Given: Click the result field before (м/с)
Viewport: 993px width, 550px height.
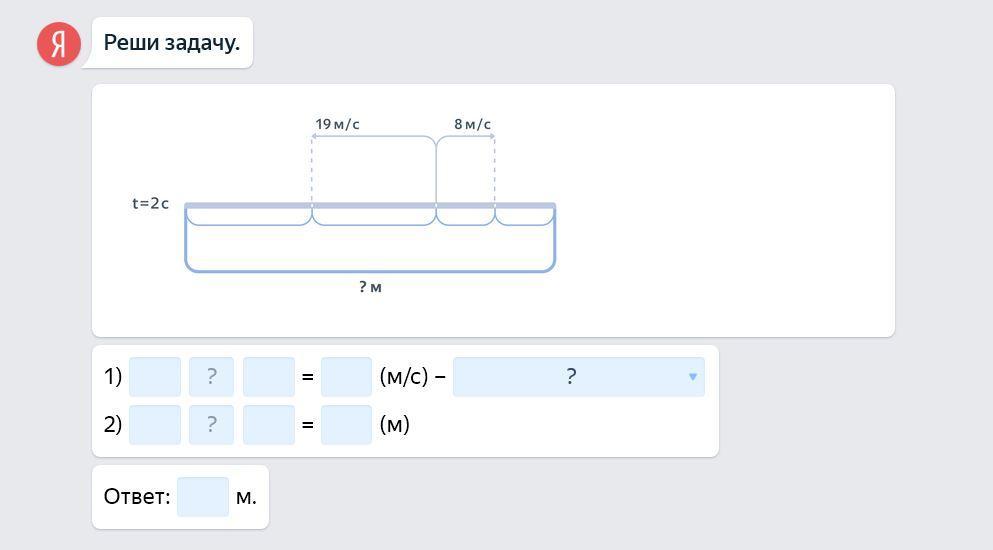Looking at the screenshot, I should (346, 377).
